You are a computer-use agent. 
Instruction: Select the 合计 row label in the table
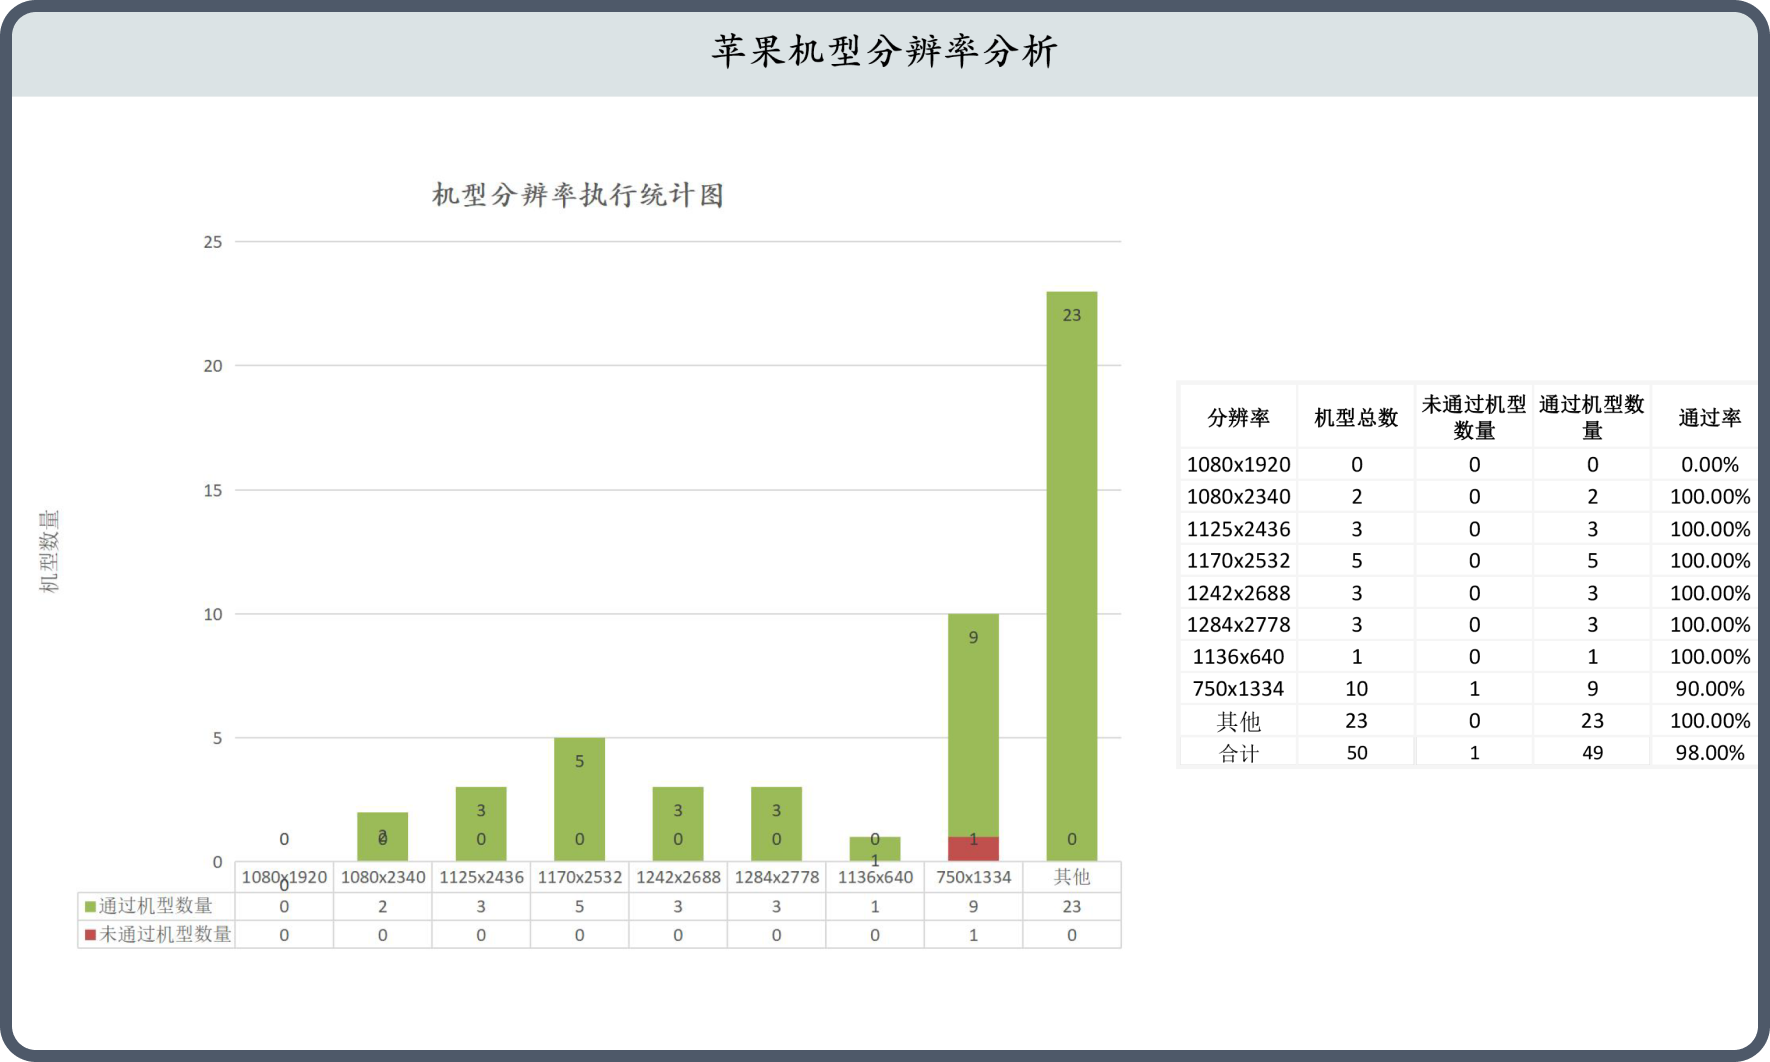[x=1238, y=753]
